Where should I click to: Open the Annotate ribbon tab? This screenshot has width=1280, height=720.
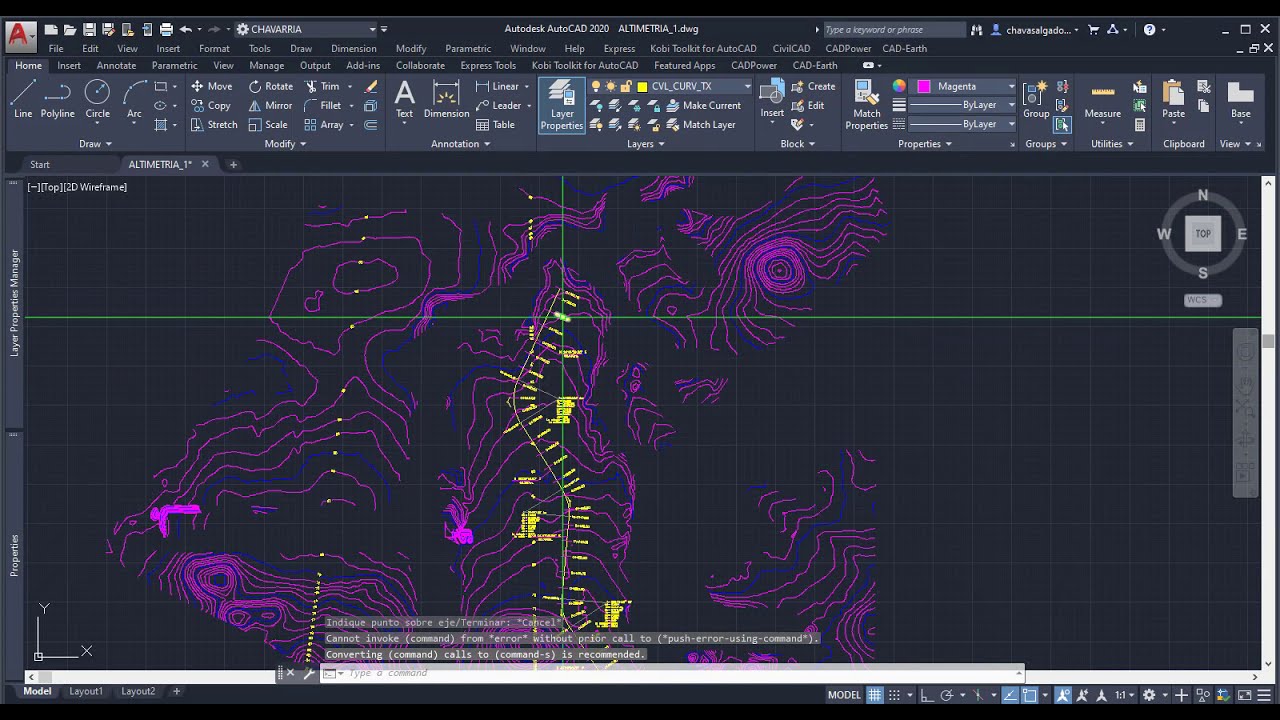[116, 65]
